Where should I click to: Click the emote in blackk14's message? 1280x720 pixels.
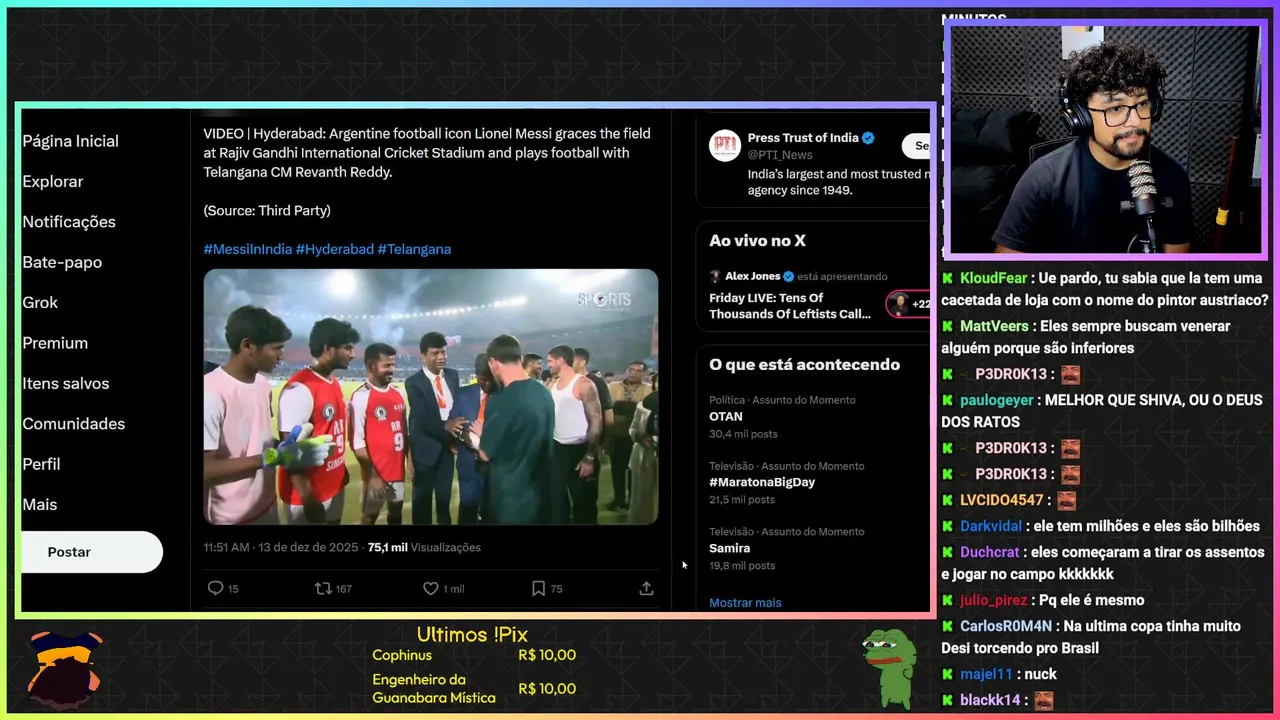click(1043, 701)
